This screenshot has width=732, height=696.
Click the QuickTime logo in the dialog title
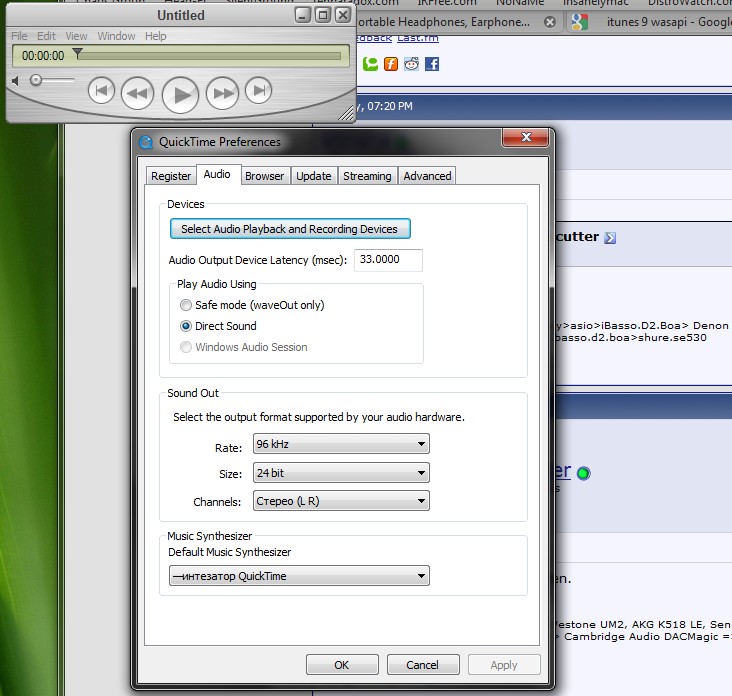click(x=146, y=142)
